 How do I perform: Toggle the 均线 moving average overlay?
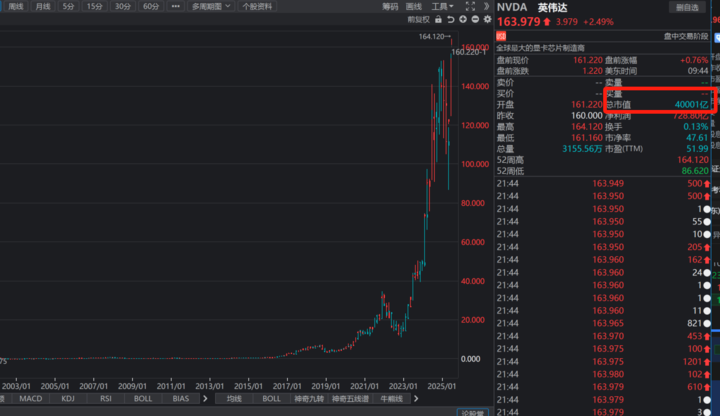click(234, 399)
